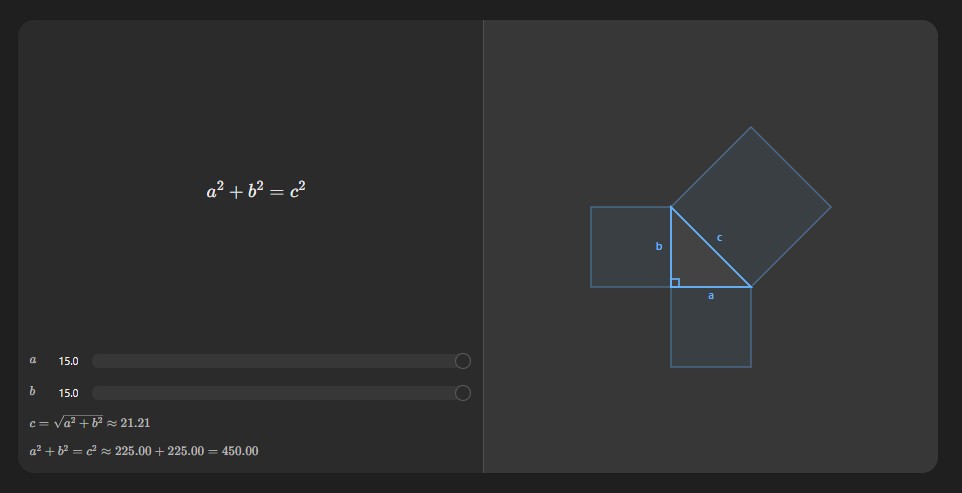Click the middle of slider b track

275,393
